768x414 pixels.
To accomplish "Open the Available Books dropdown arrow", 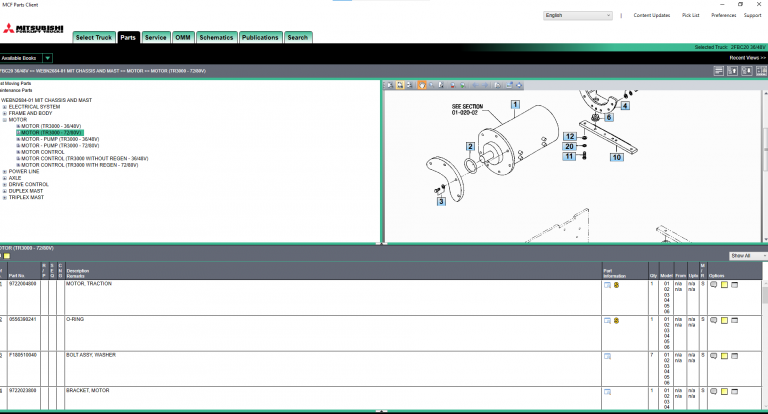I will (48, 58).
